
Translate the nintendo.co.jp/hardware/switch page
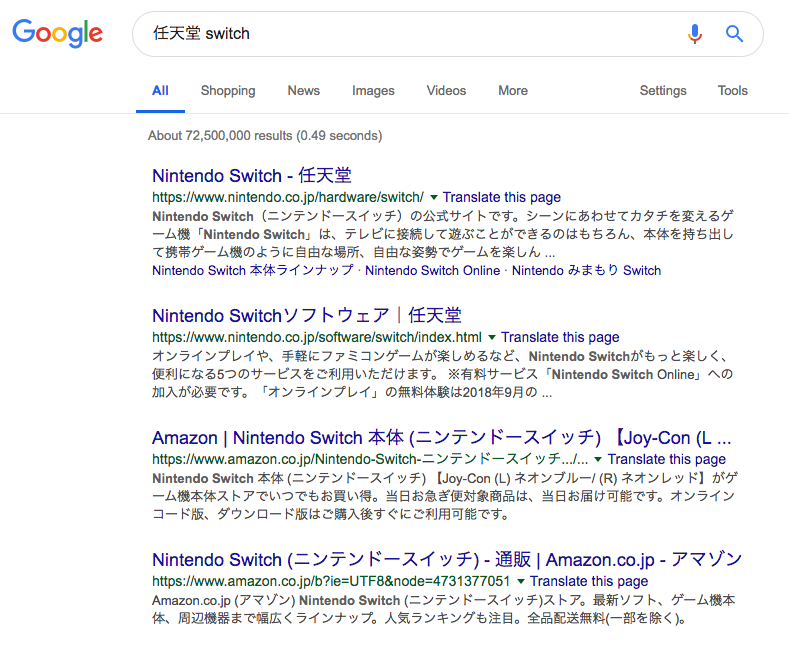[502, 197]
